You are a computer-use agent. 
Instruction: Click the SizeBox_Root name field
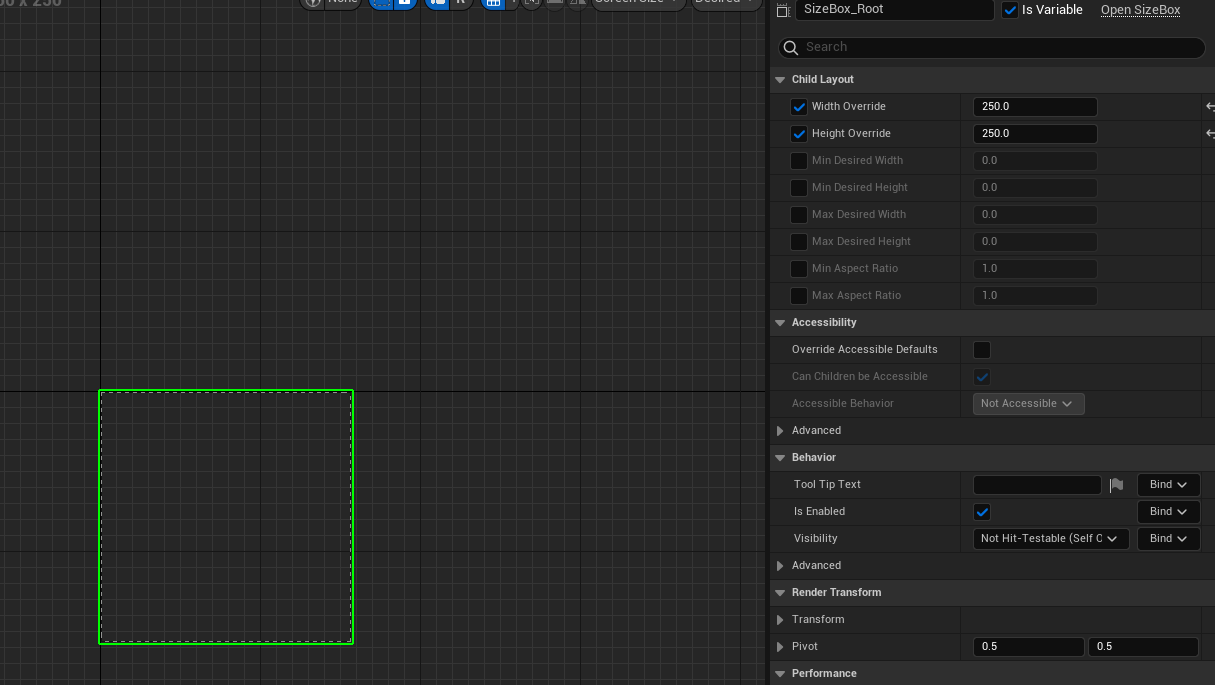[x=895, y=9]
